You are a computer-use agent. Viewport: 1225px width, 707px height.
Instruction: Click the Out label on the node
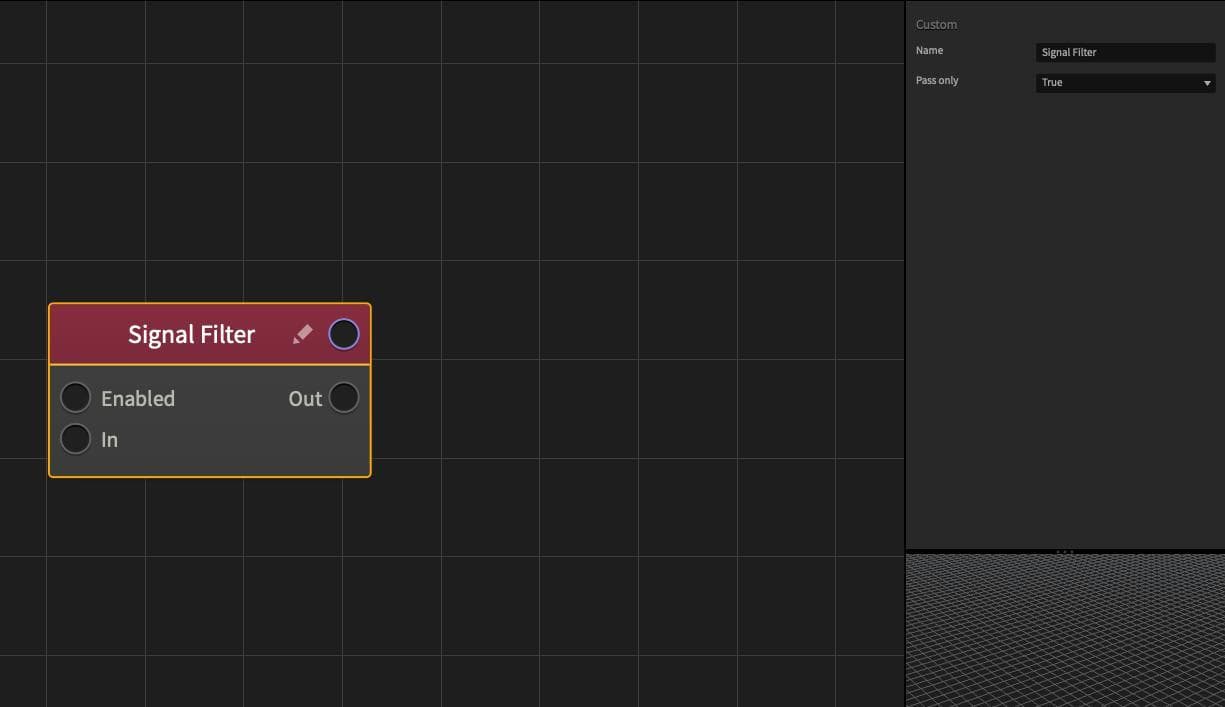(305, 398)
